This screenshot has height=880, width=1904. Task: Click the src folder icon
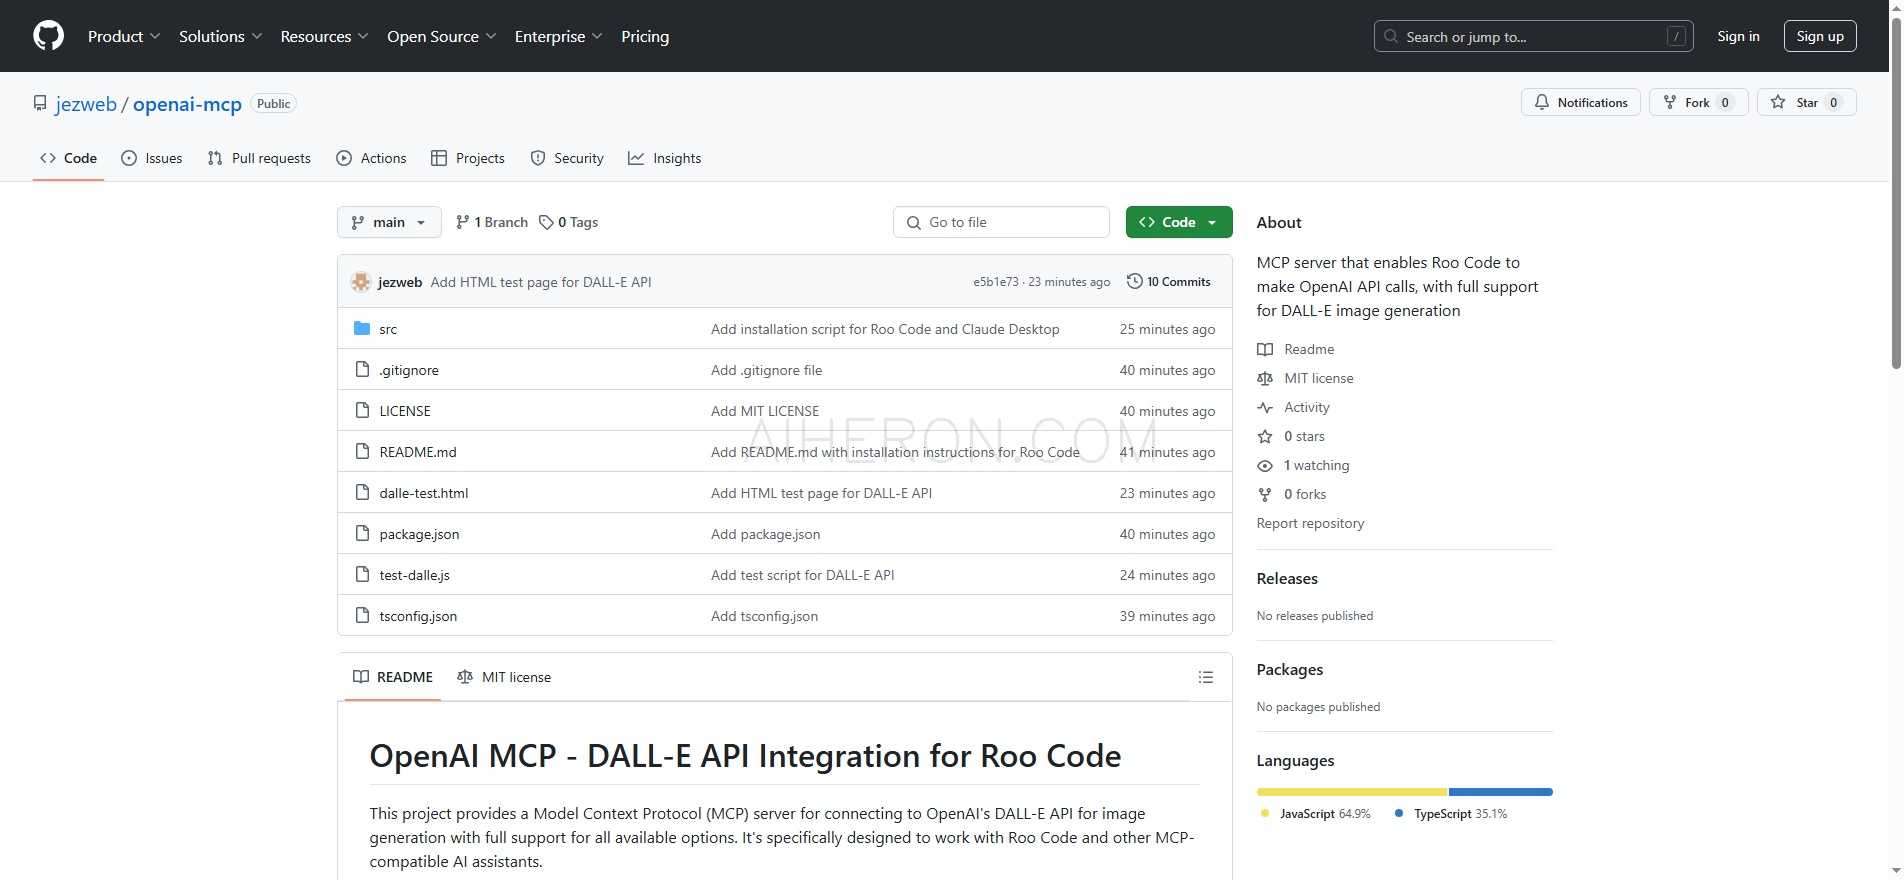(362, 329)
